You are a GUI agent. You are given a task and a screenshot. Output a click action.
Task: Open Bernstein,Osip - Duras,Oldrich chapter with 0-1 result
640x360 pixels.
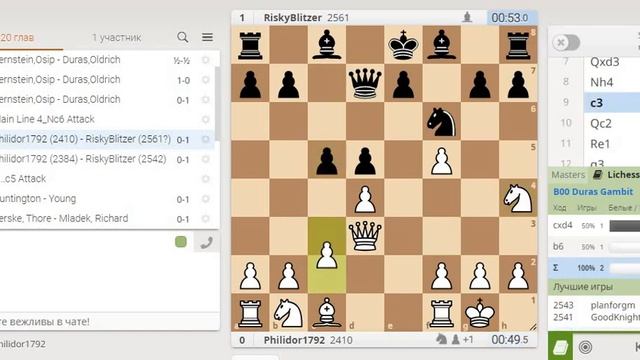(x=107, y=100)
